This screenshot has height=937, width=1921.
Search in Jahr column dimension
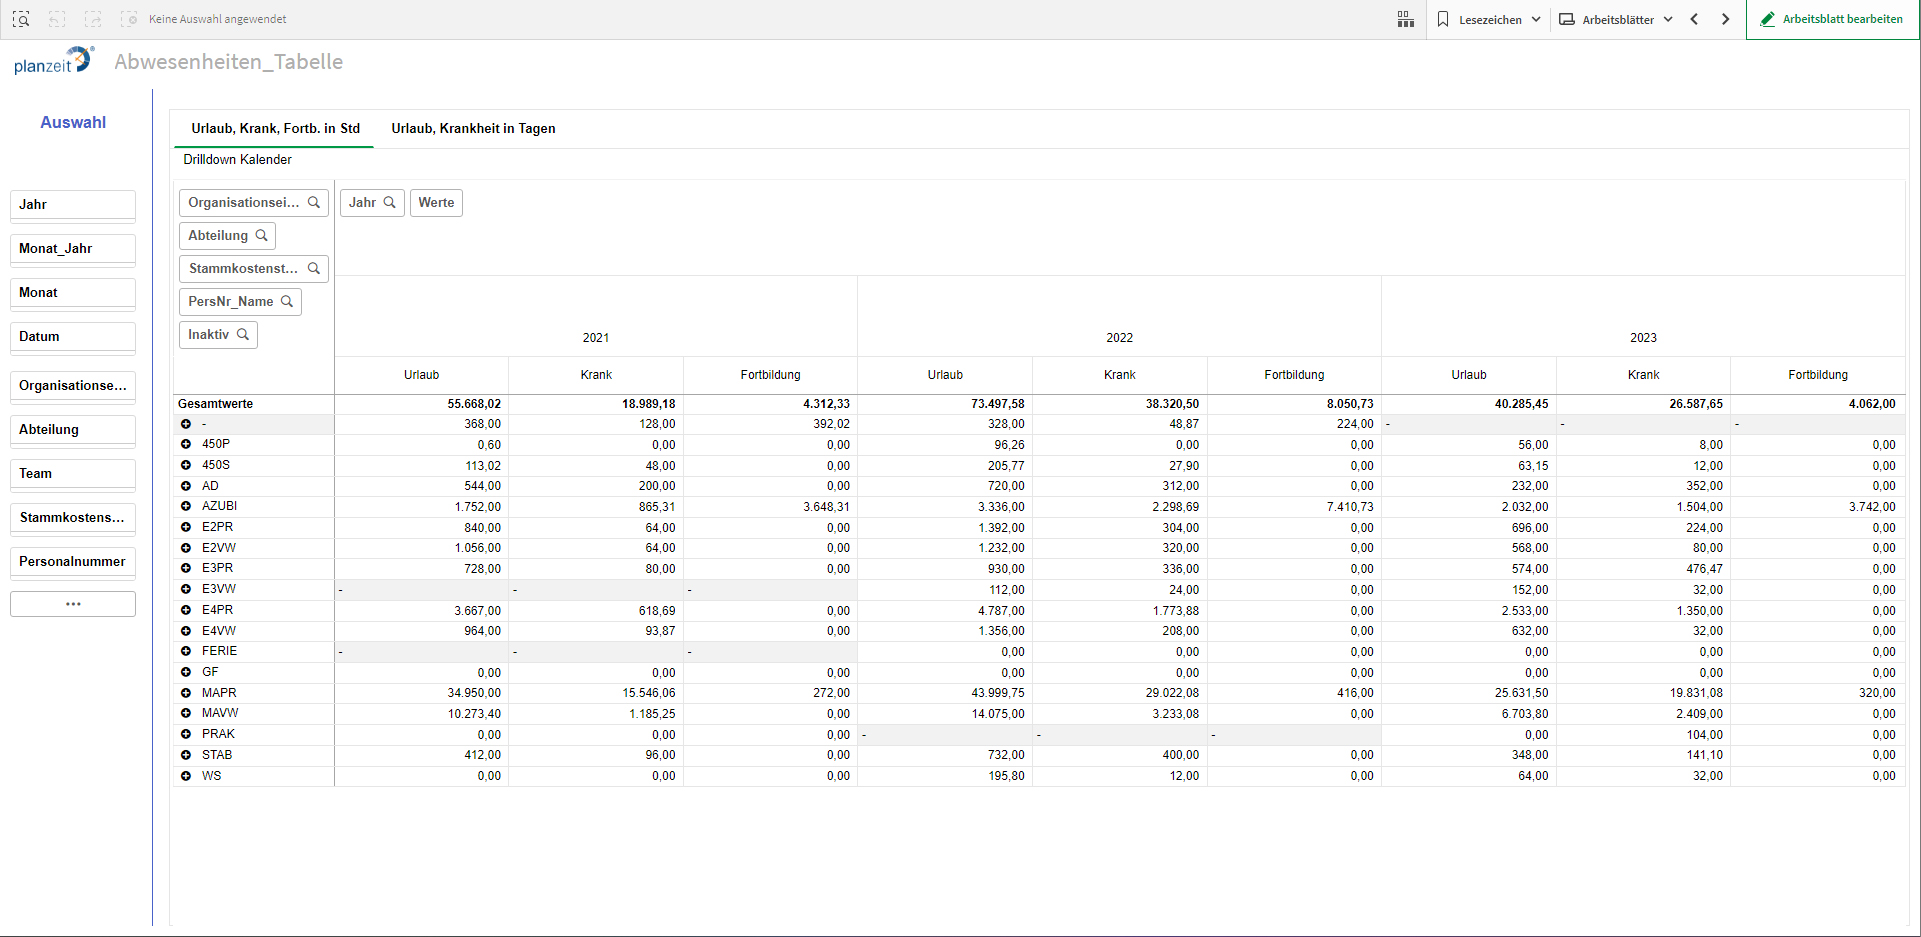point(389,202)
